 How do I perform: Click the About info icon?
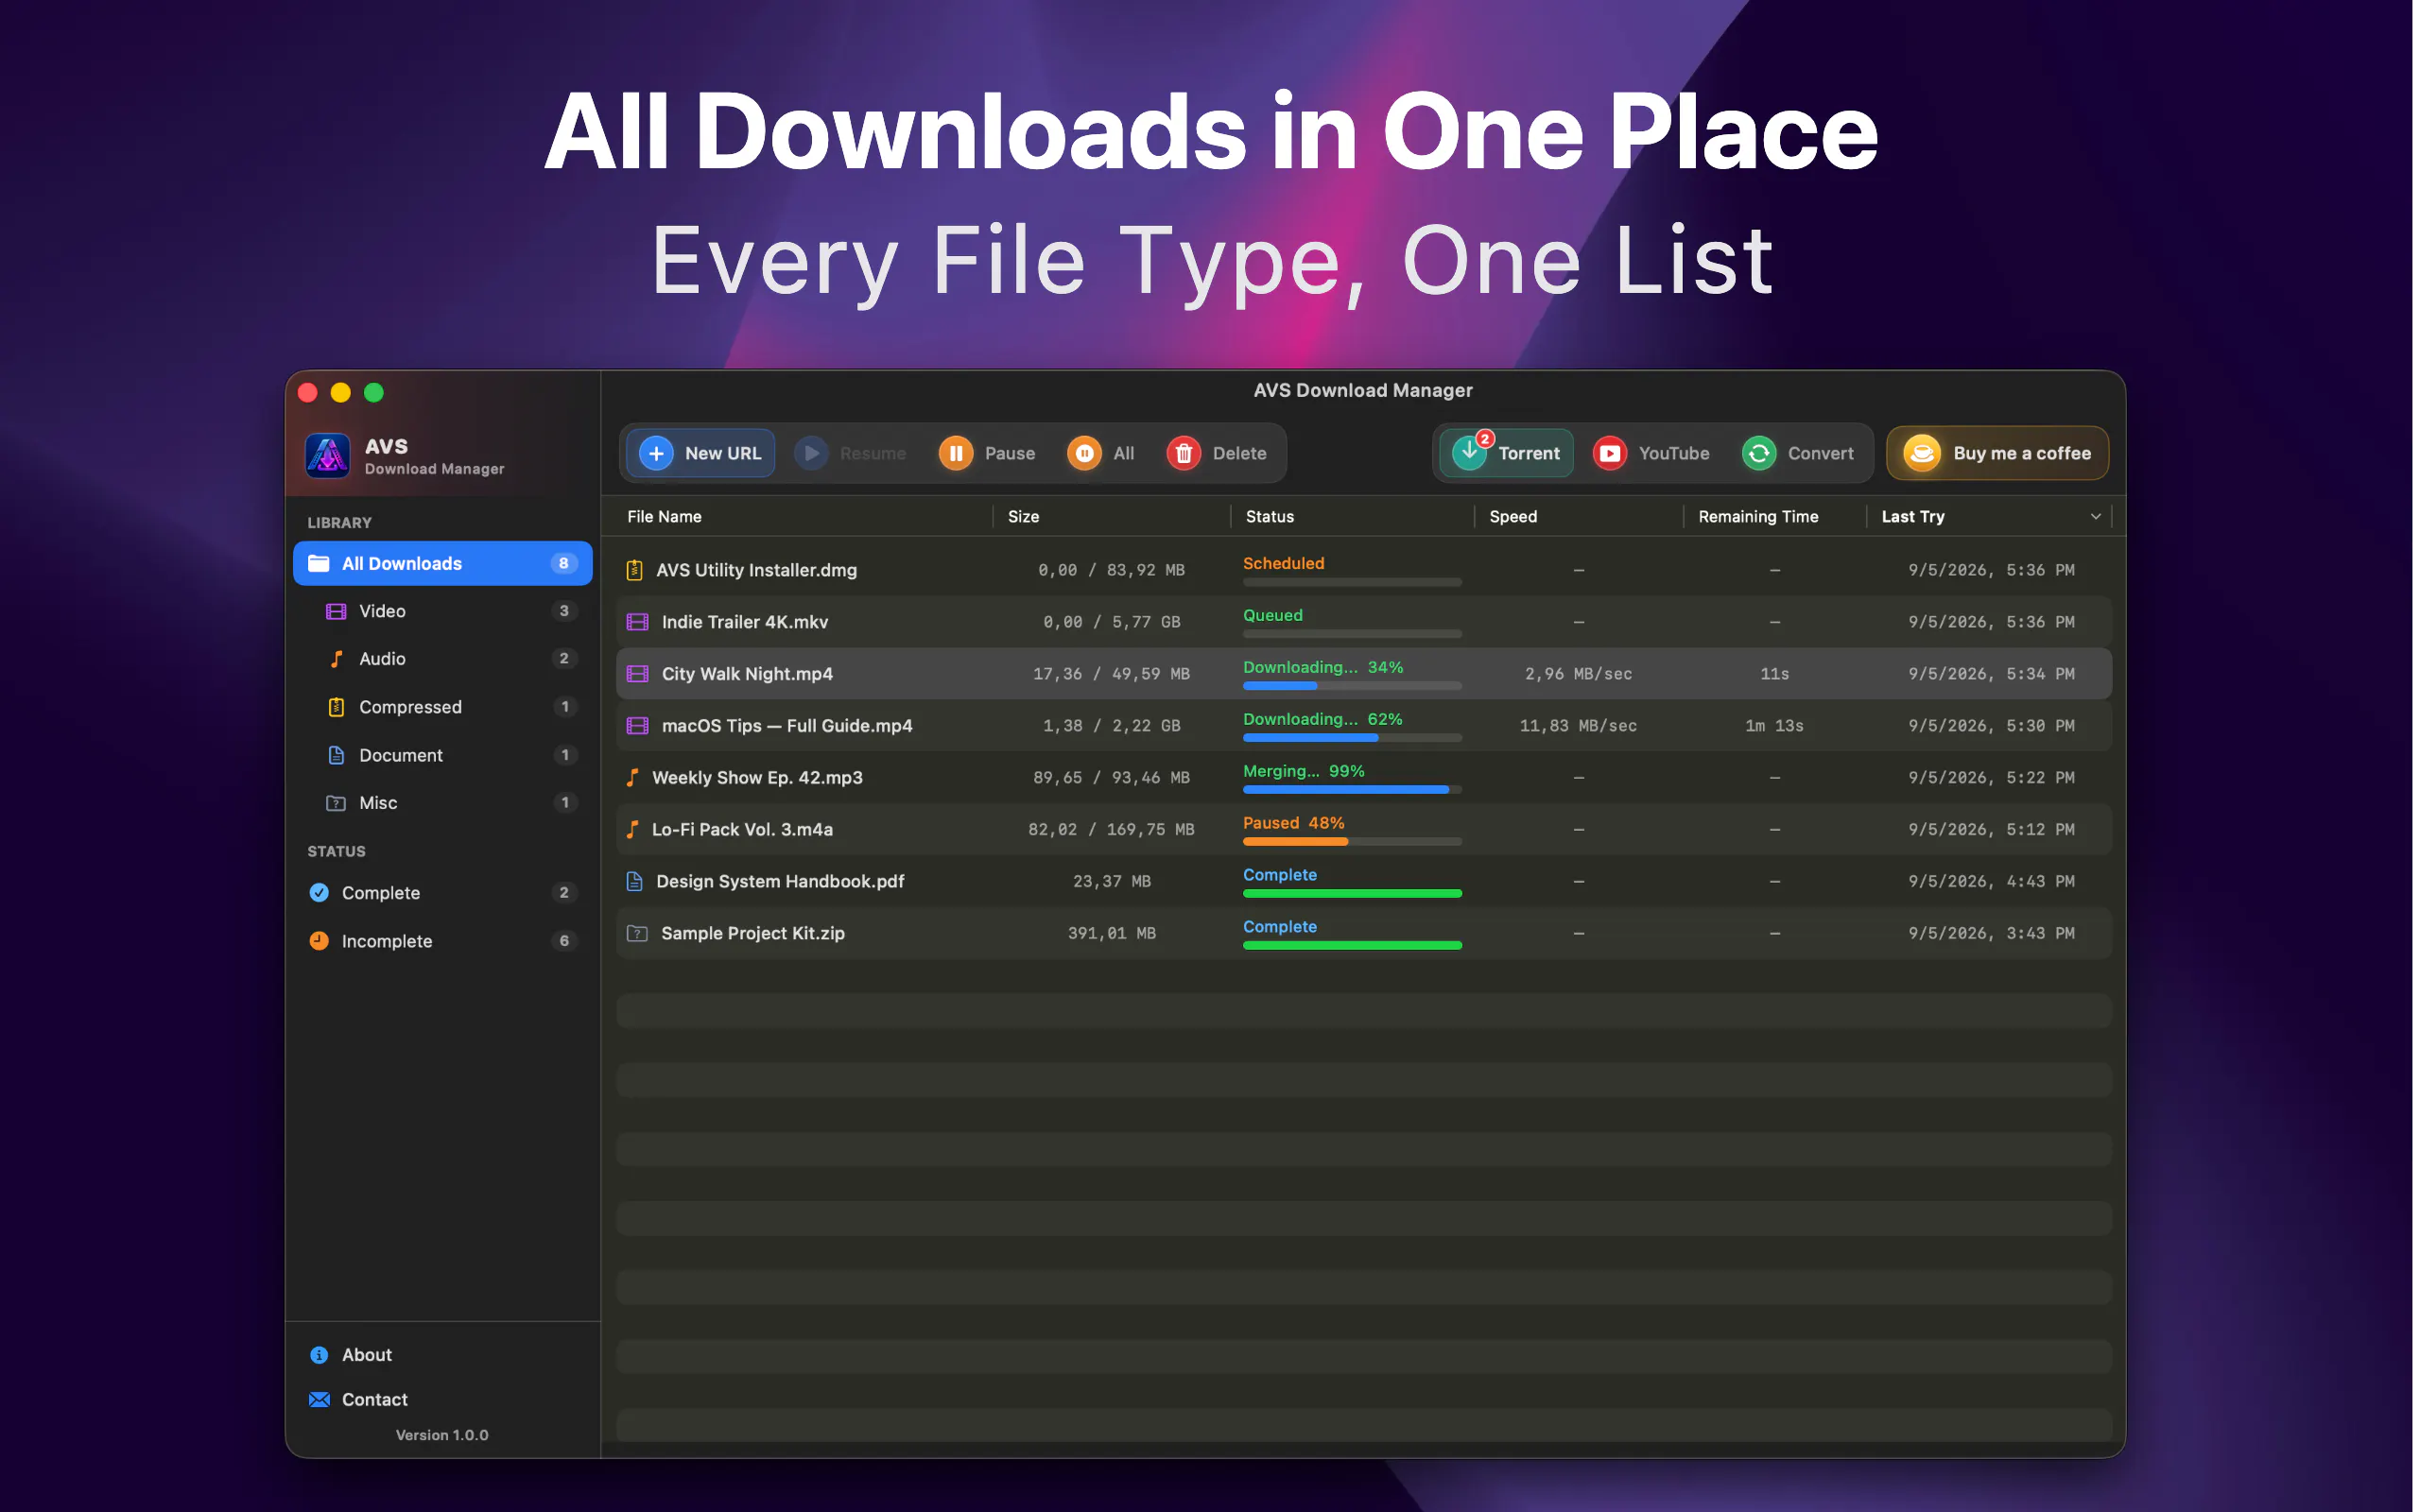pos(320,1357)
